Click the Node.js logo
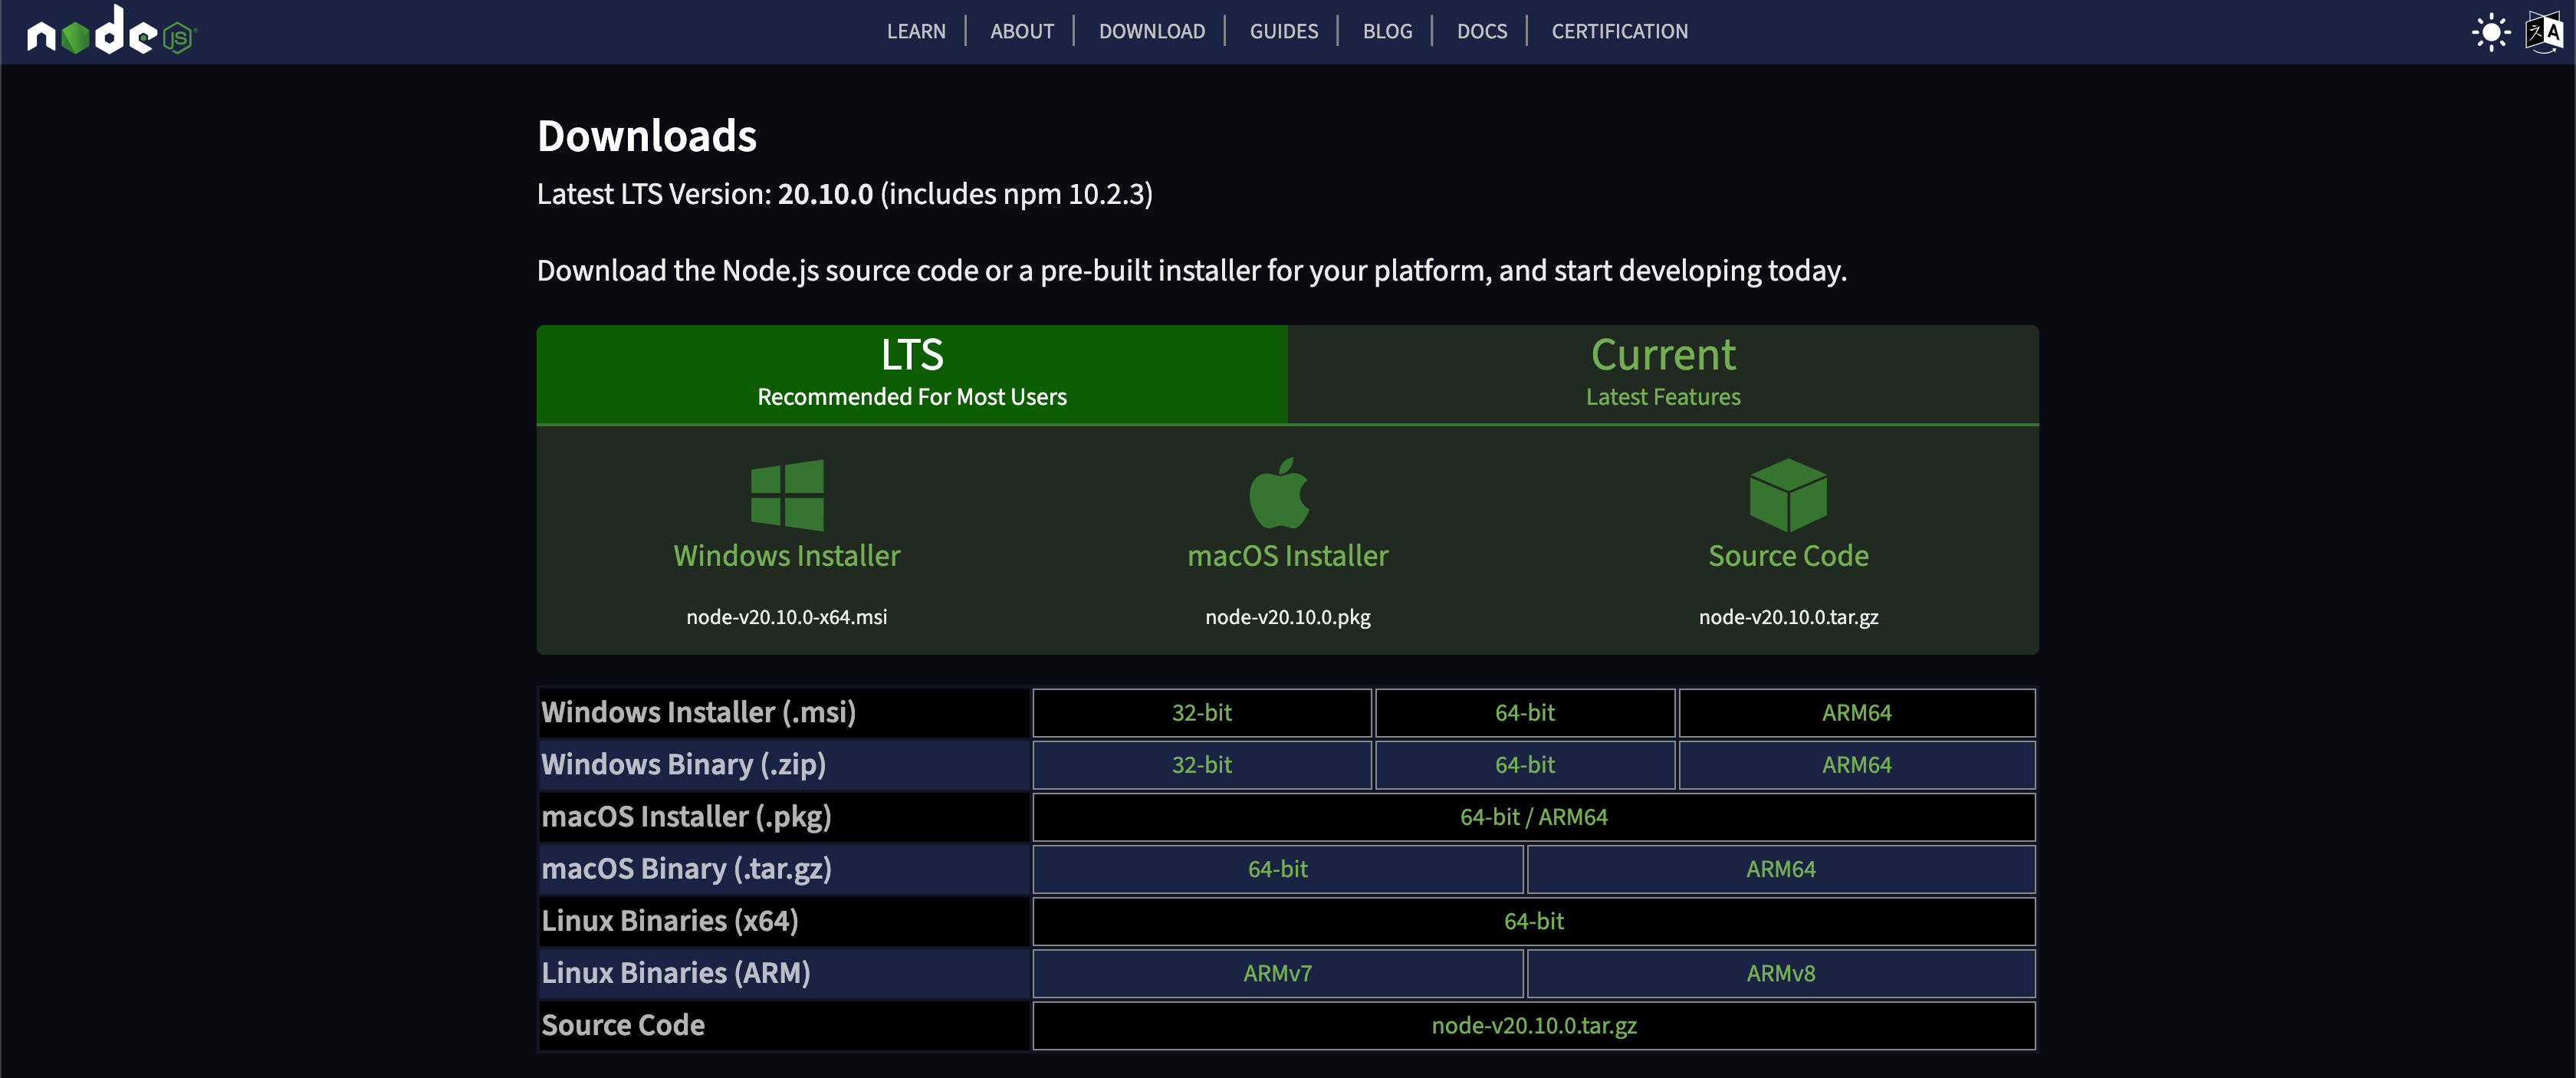Image resolution: width=2576 pixels, height=1078 pixels. point(112,31)
